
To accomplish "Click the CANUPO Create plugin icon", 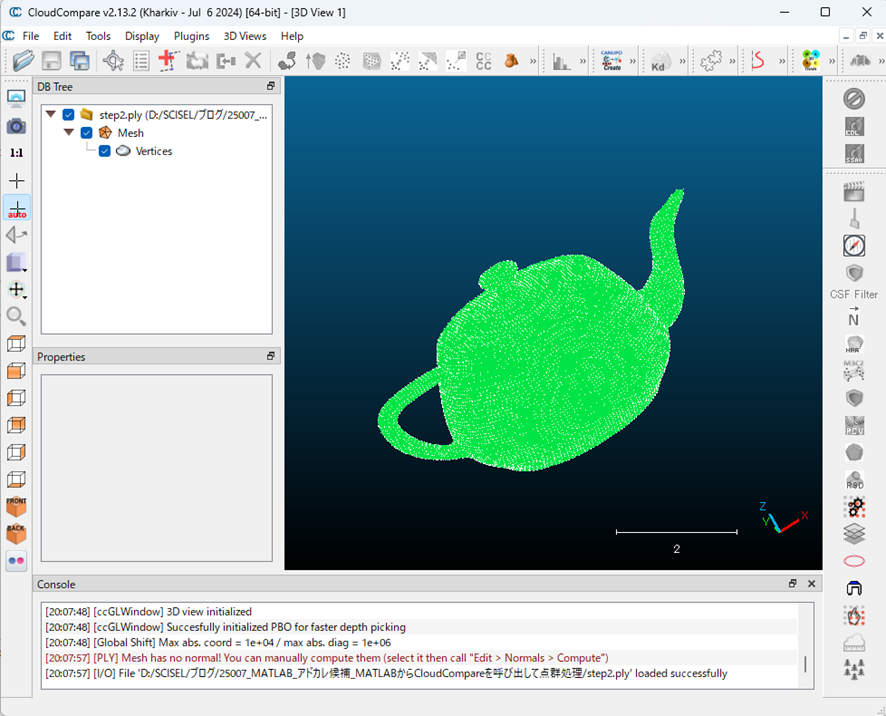I will tap(611, 61).
